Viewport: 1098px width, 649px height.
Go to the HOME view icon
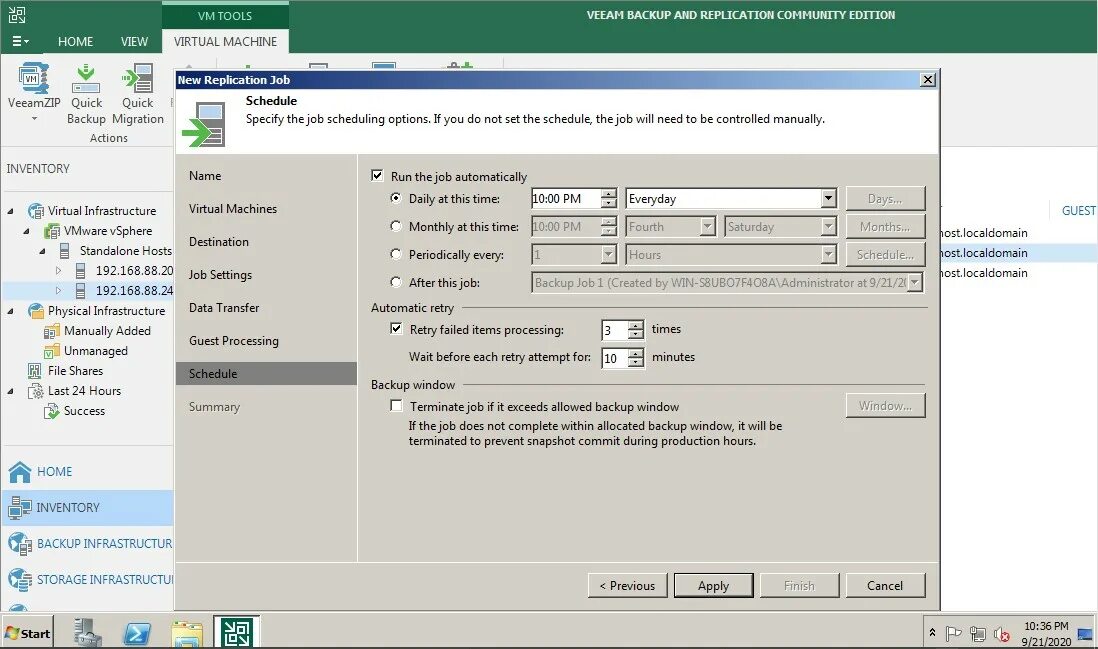click(x=20, y=472)
